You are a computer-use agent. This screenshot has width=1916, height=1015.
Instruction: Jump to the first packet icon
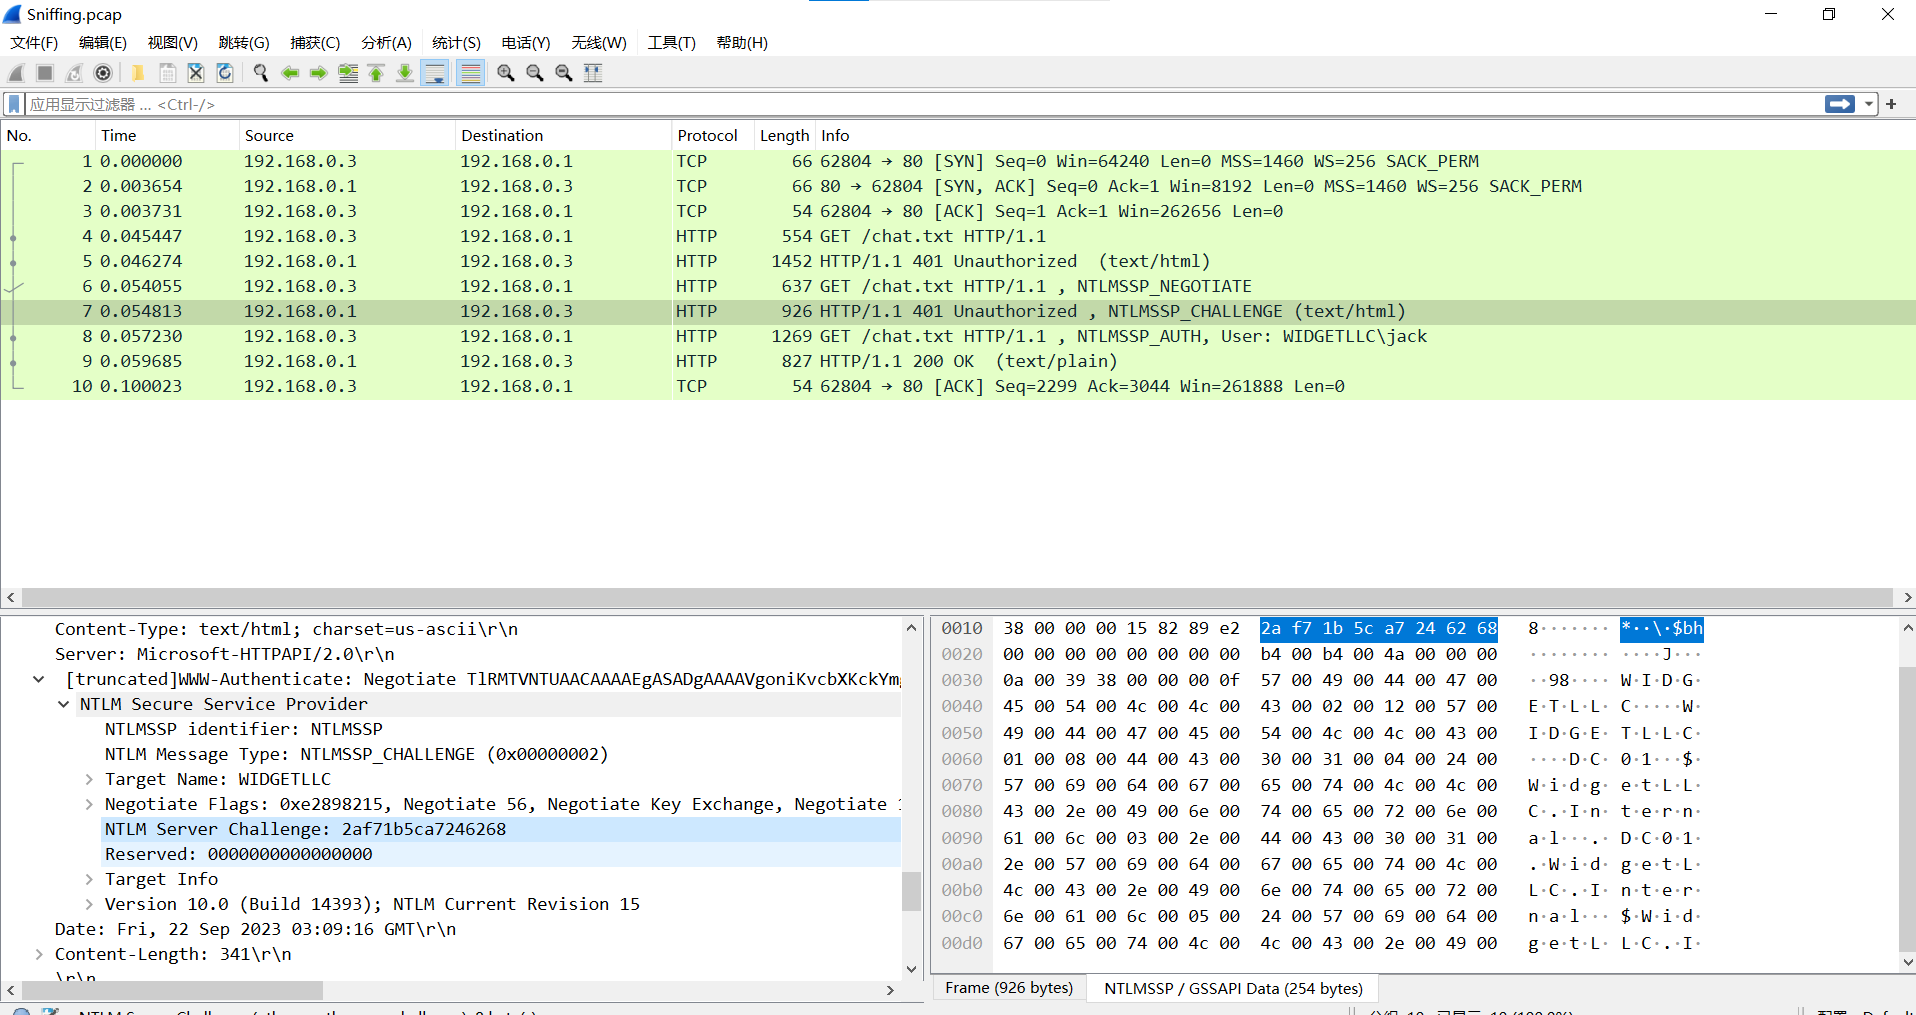[376, 73]
